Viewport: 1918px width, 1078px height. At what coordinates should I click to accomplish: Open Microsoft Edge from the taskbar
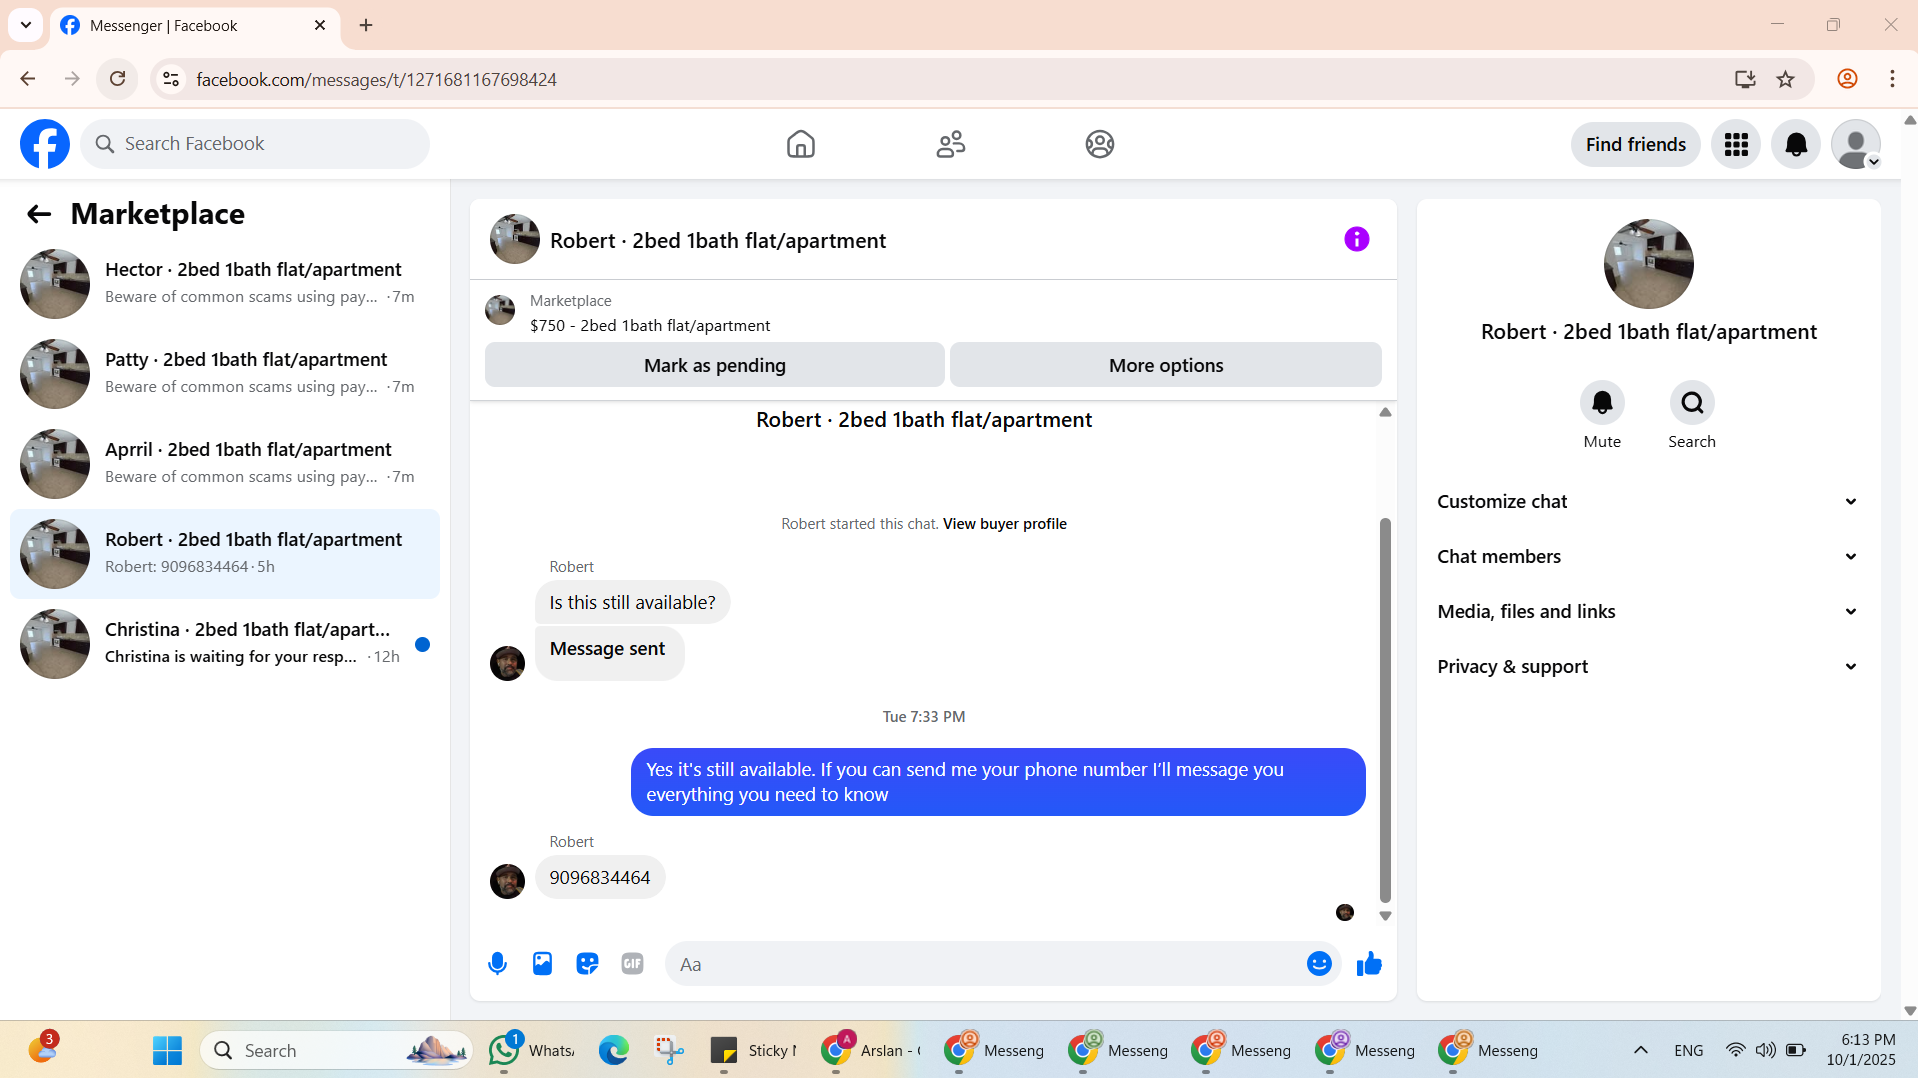(x=613, y=1051)
